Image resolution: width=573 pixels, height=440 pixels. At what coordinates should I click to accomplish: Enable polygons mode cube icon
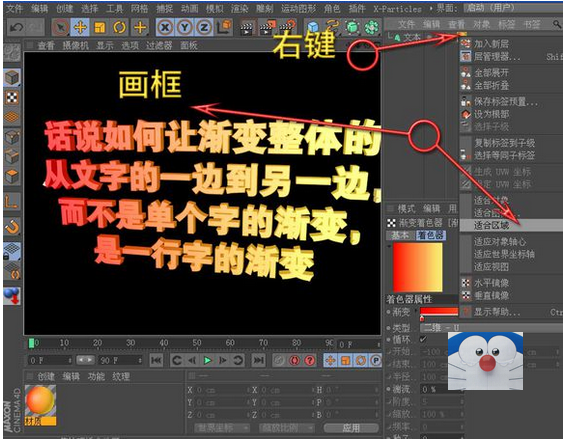[x=12, y=177]
